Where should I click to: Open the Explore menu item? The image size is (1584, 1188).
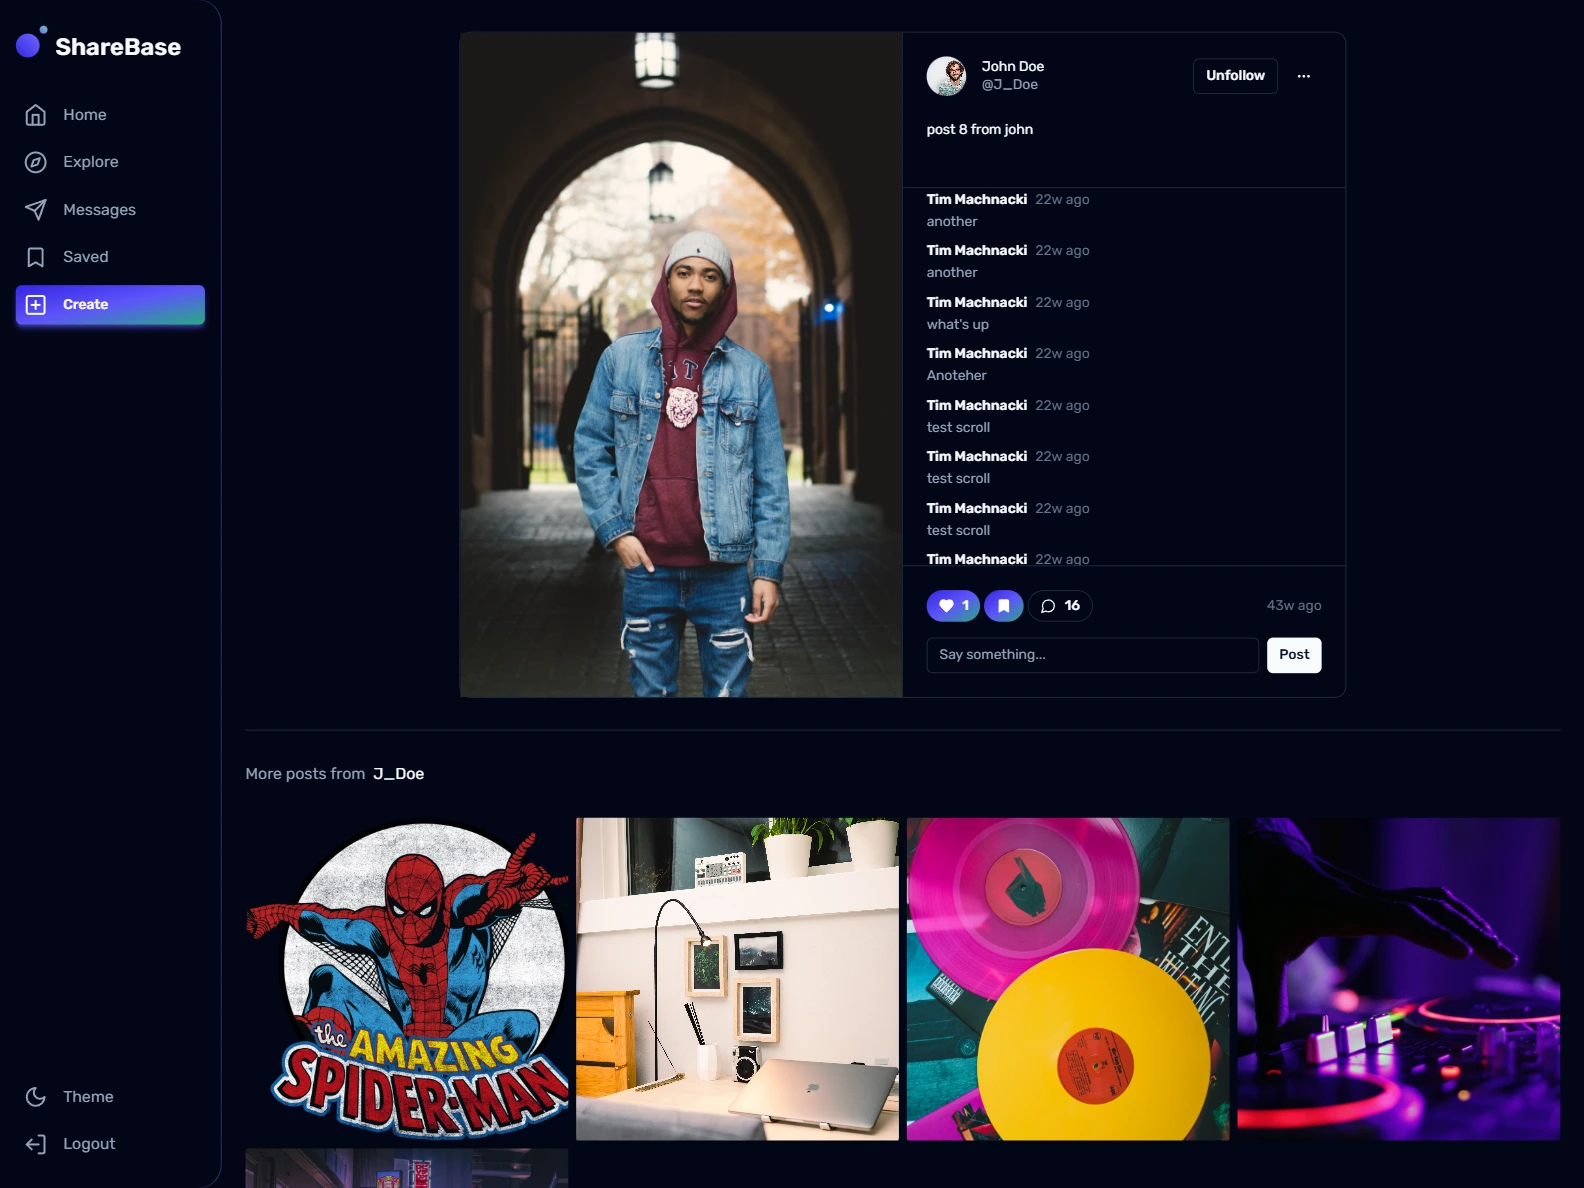110,162
